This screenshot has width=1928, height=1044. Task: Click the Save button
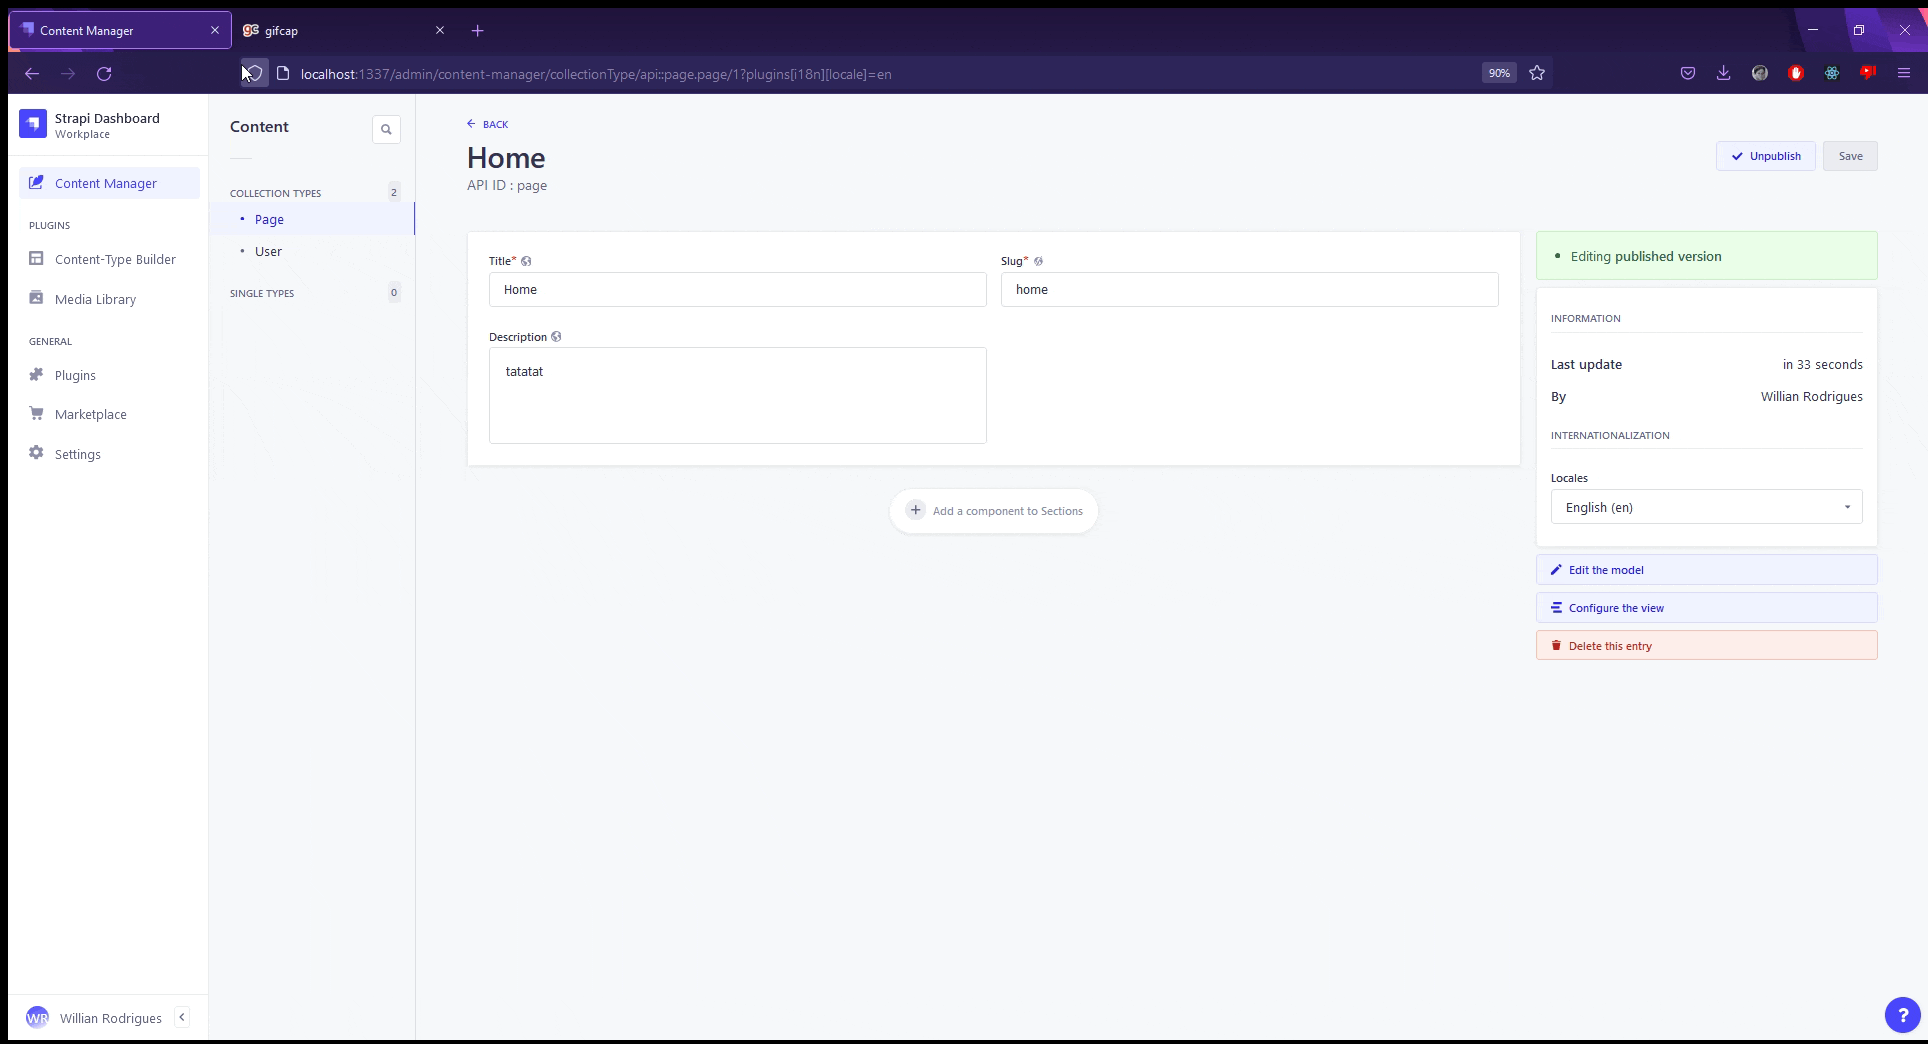click(1850, 156)
